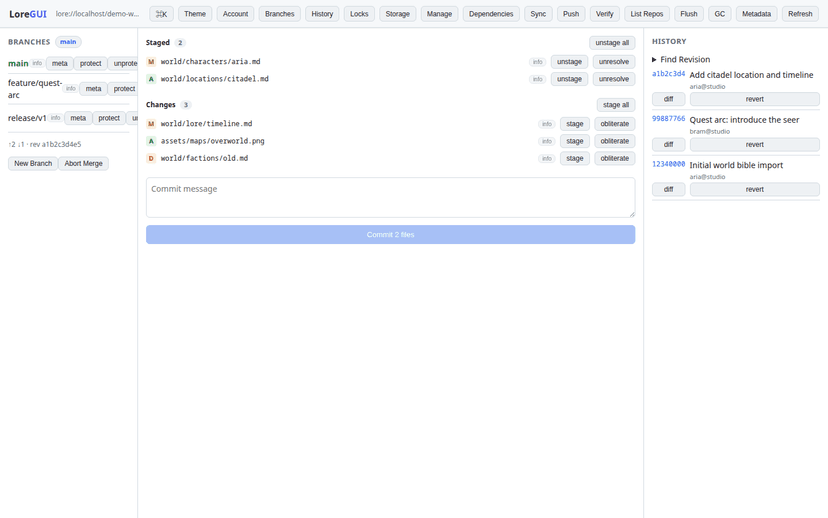
Task: Click the New Branch button
Action: pos(33,164)
